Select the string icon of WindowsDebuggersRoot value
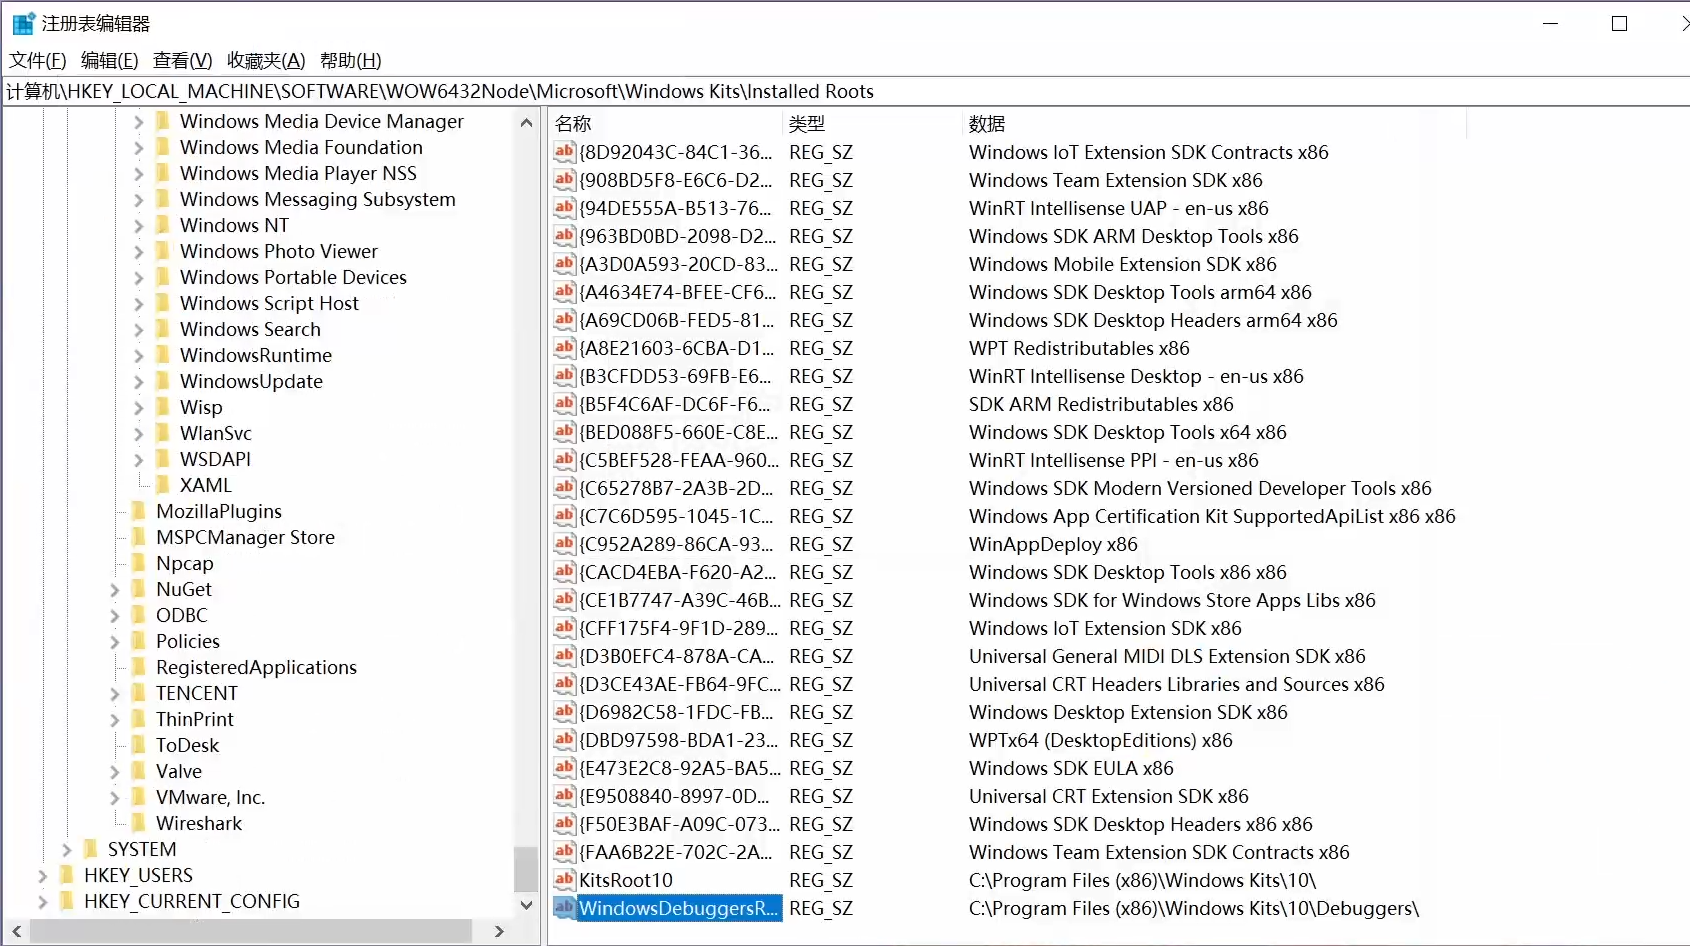The width and height of the screenshot is (1690, 946). (565, 908)
